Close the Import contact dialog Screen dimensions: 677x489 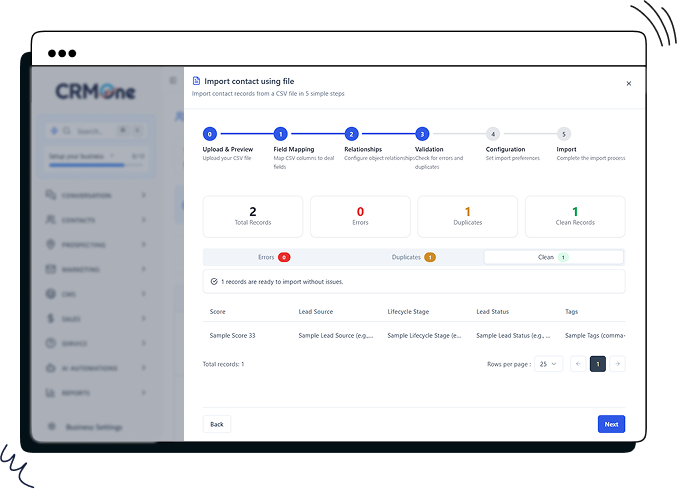628,84
